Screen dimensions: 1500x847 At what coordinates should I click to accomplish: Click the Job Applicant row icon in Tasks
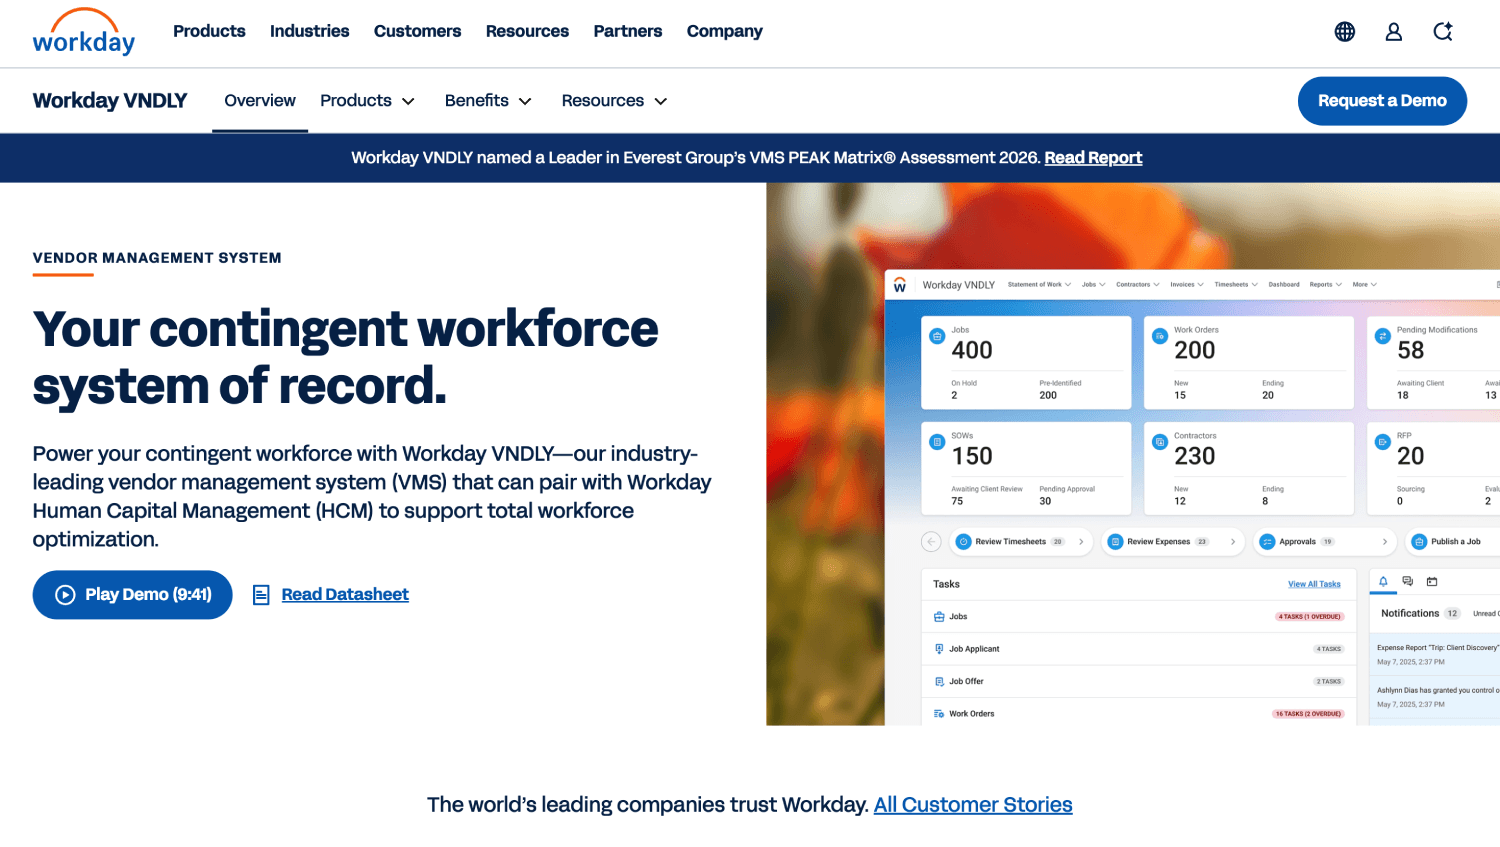(939, 649)
